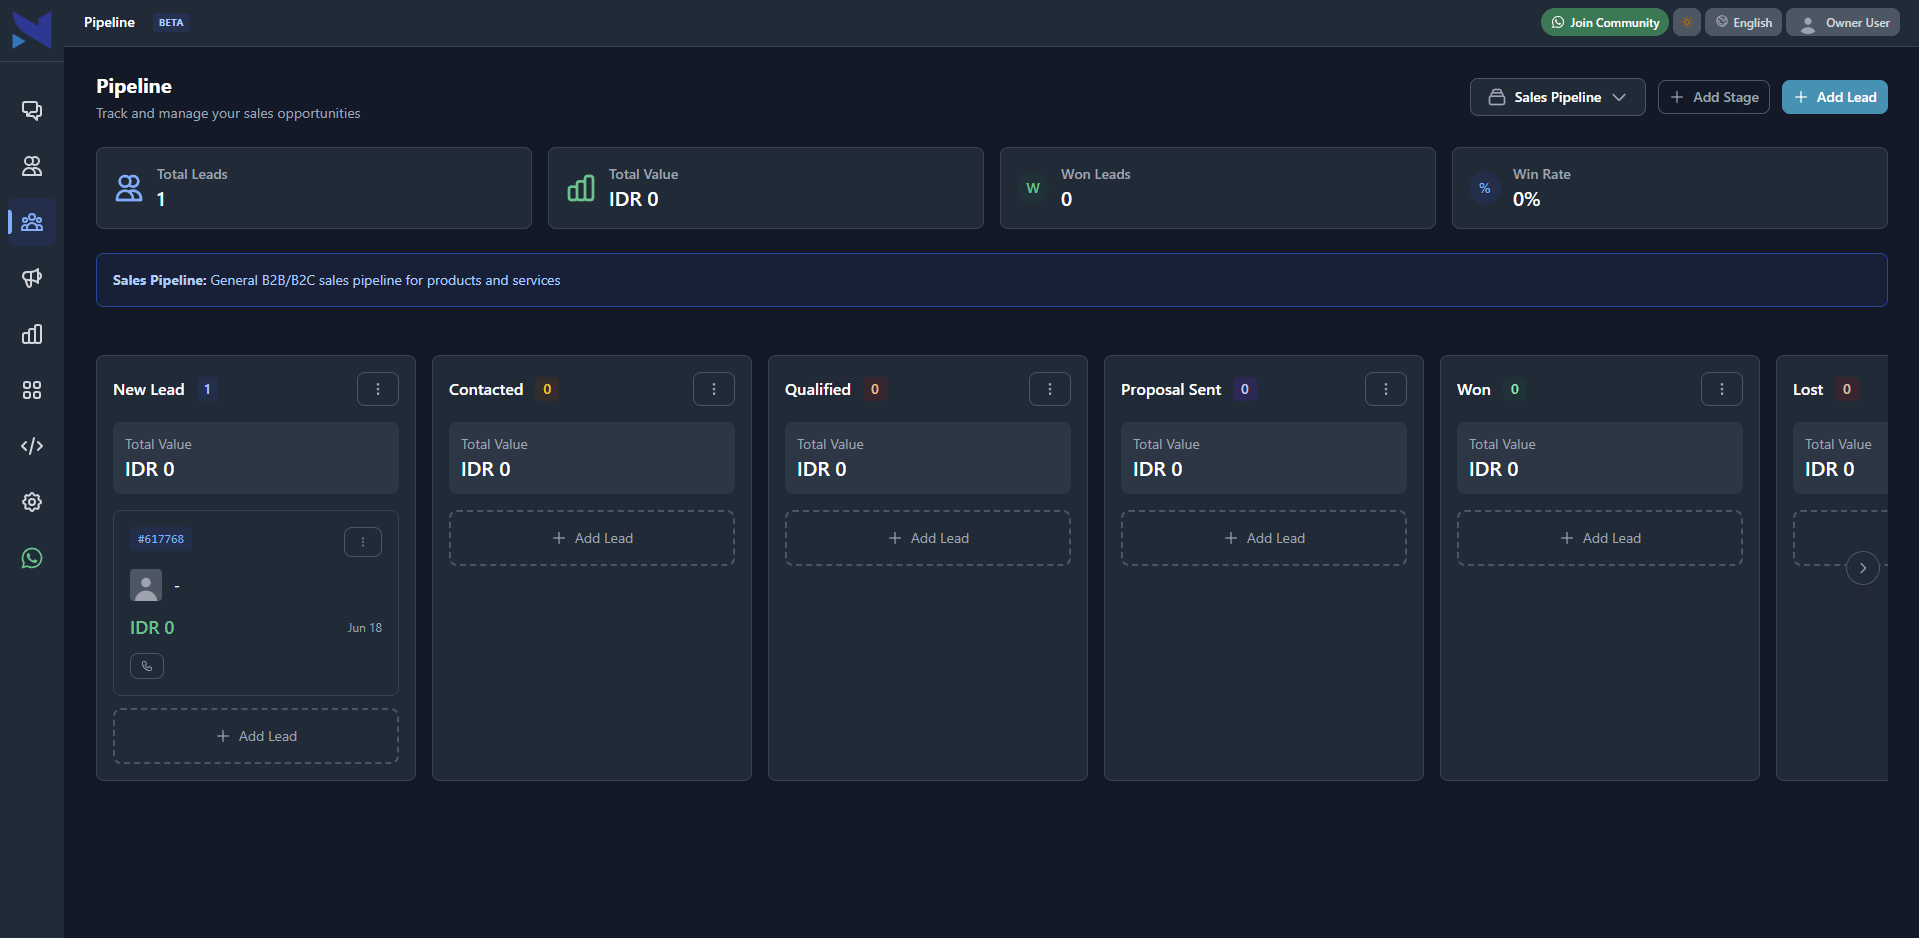The width and height of the screenshot is (1919, 938).
Task: Open the settings gear sidebar icon
Action: click(x=32, y=502)
